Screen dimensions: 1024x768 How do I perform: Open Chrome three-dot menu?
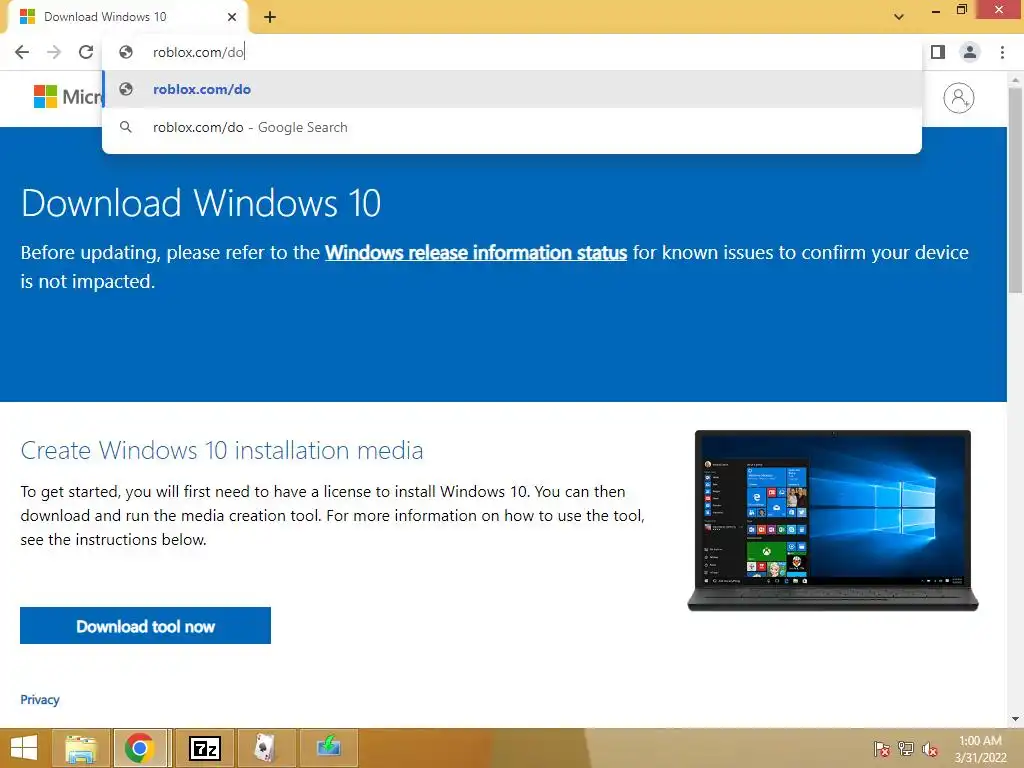[x=1002, y=52]
